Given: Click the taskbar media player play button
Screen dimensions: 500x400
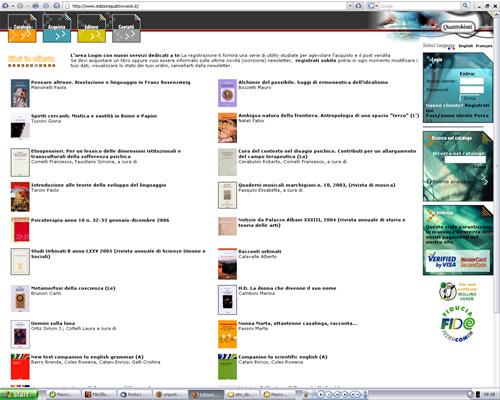Looking at the screenshot, I should pos(321,395).
